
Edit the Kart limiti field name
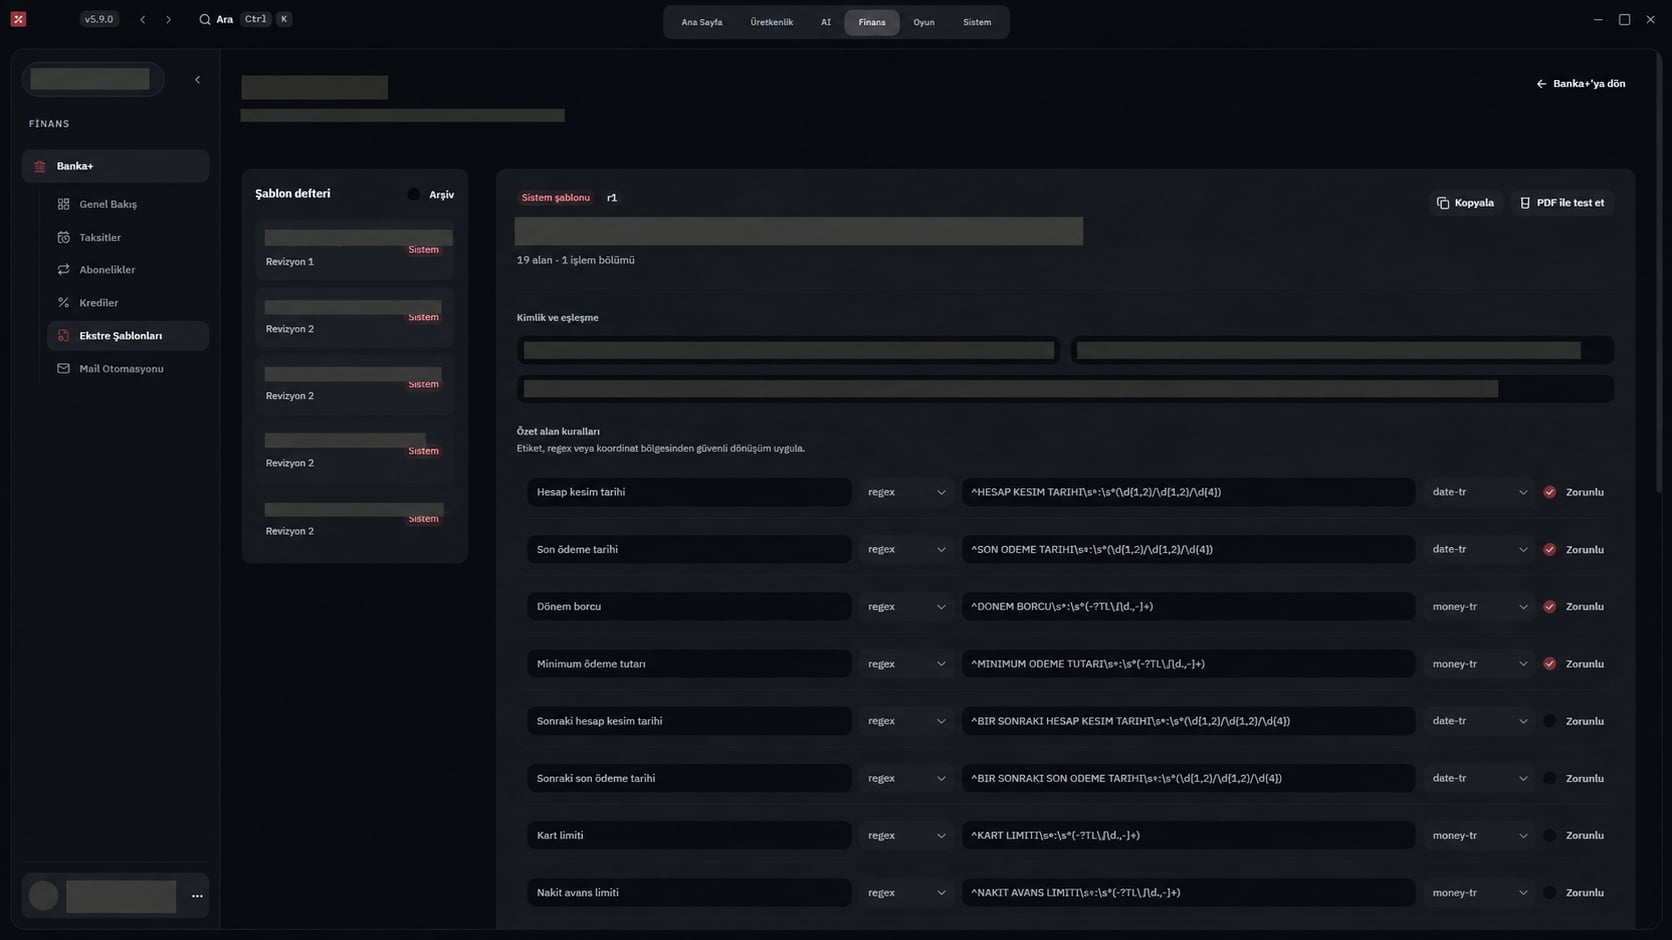[x=689, y=835]
